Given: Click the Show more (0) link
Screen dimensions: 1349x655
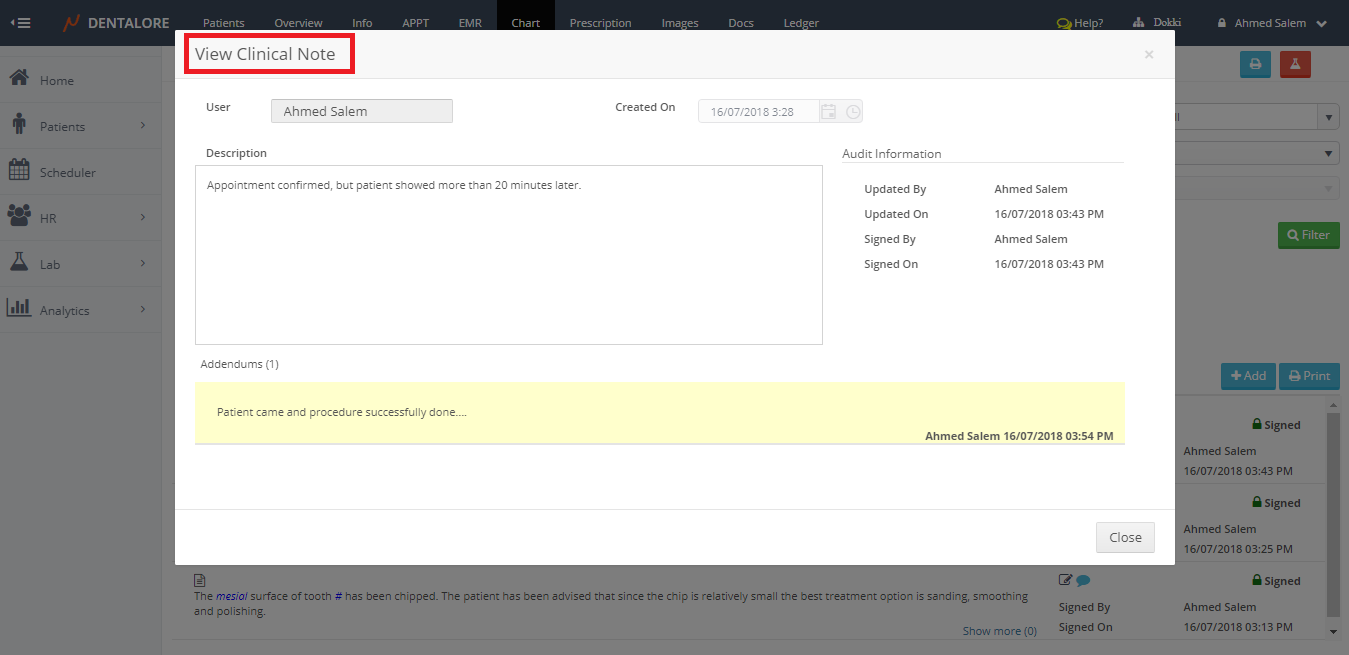Looking at the screenshot, I should pos(999,631).
